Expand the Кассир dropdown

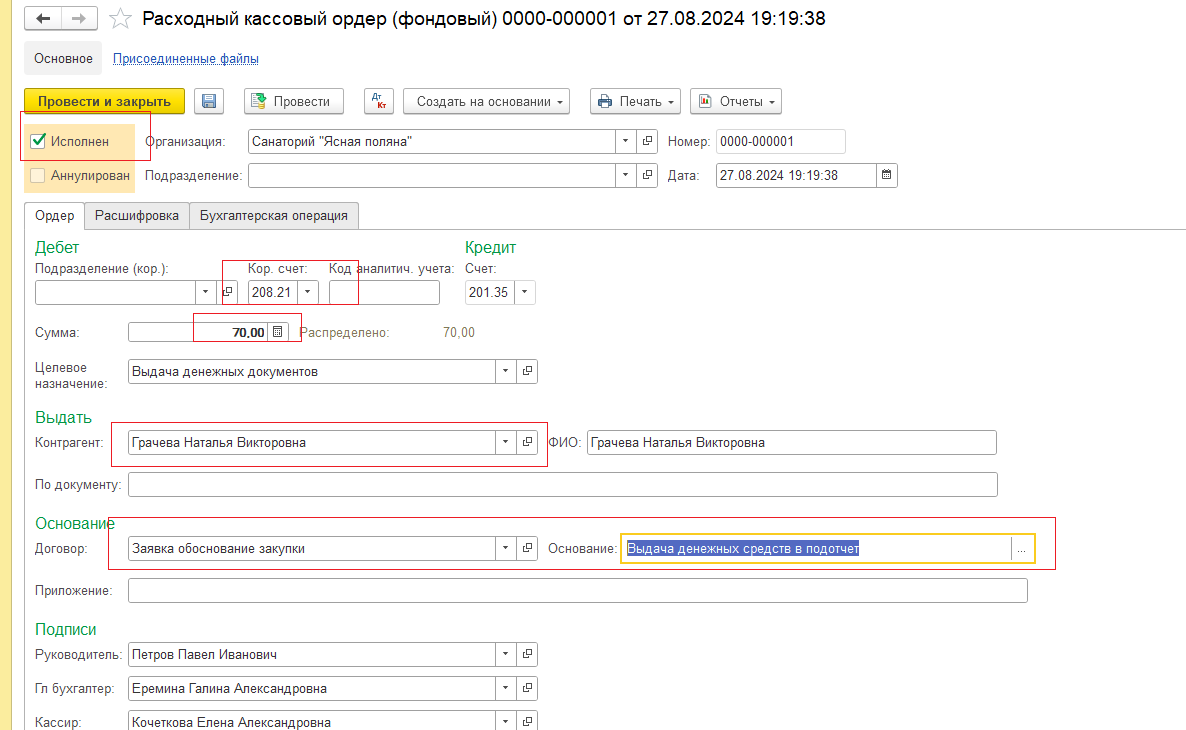coord(505,722)
